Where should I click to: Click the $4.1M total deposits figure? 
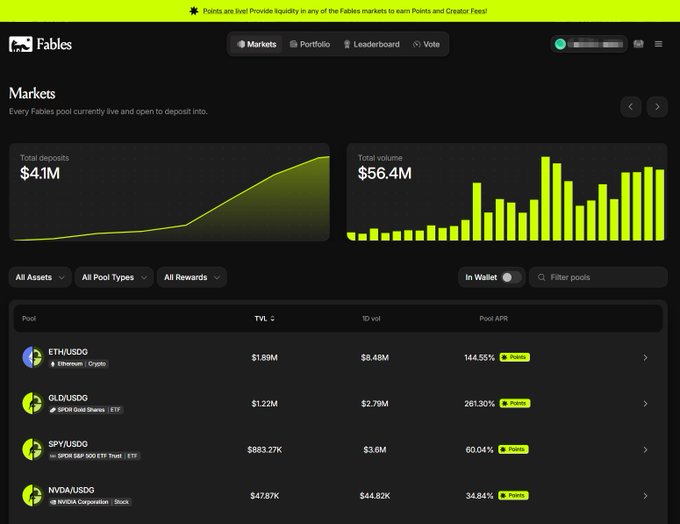(x=40, y=173)
